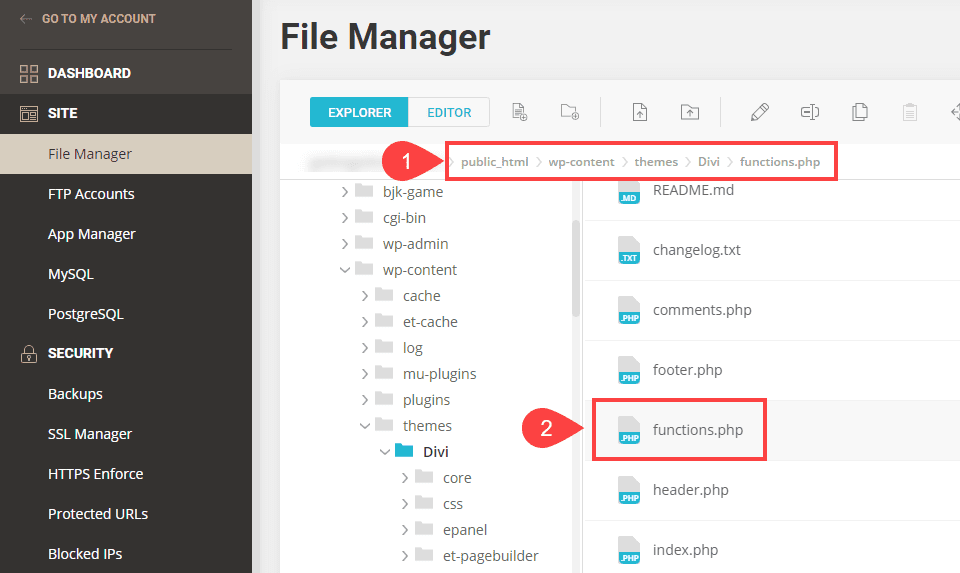
Task: Expand the mu-plugins folder chevron
Action: [x=365, y=373]
